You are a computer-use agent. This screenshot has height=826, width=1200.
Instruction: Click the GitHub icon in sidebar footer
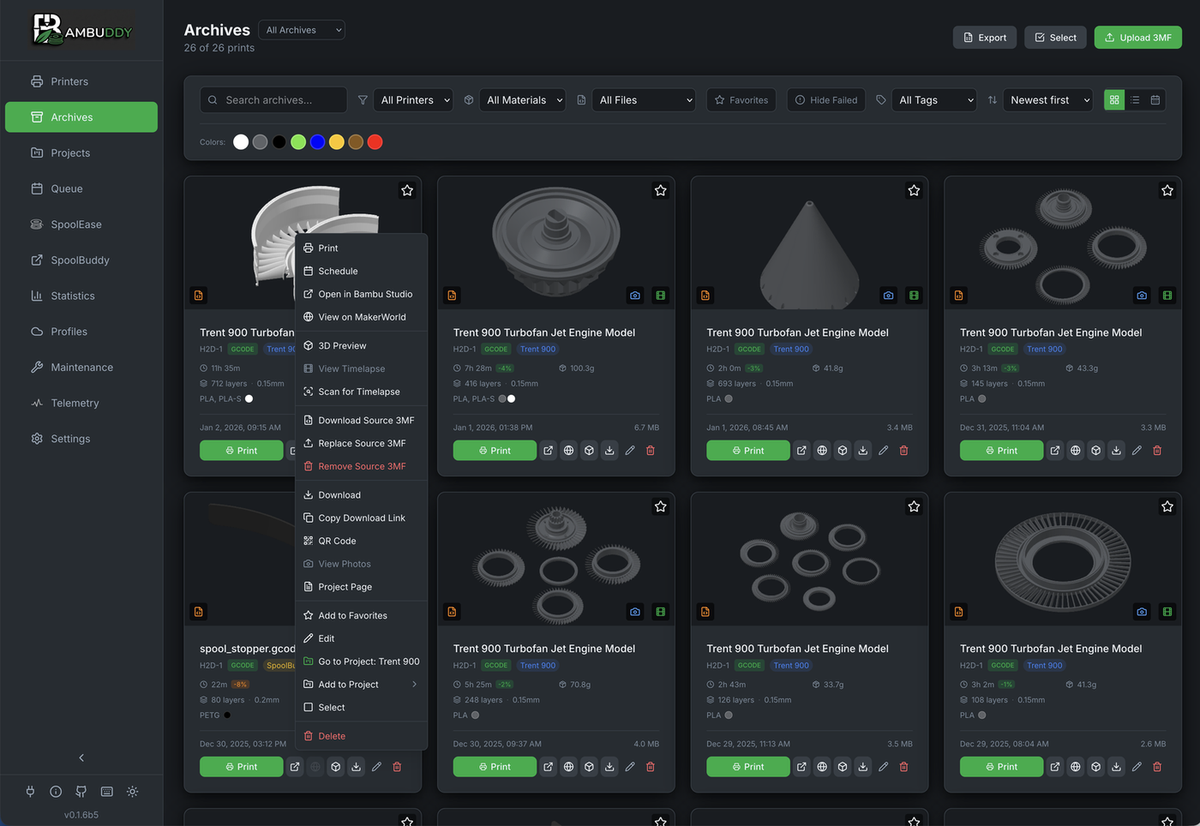click(81, 791)
